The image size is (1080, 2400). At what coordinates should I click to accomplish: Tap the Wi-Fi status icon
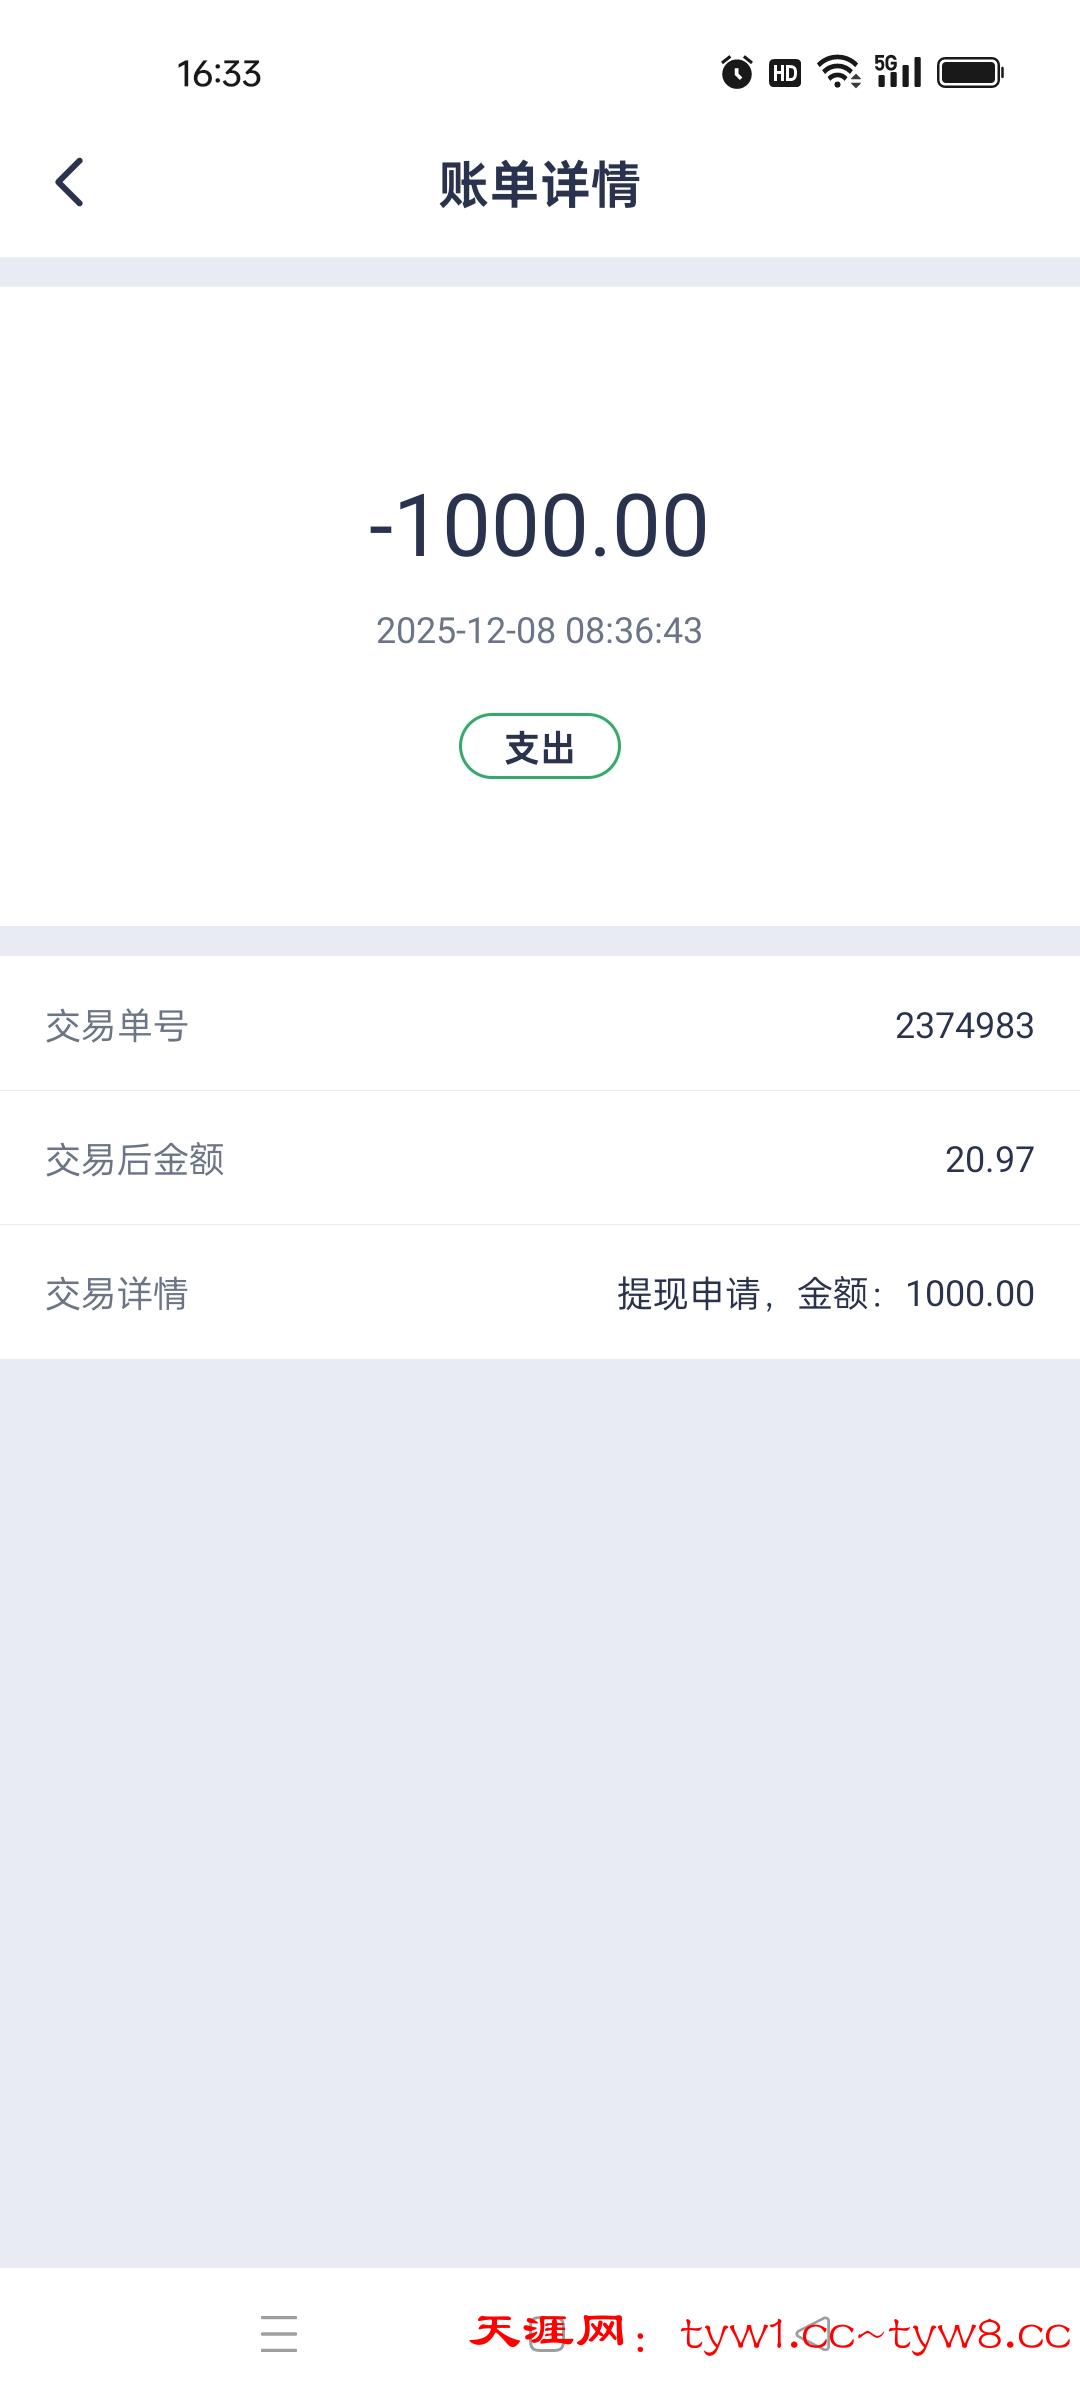click(x=838, y=72)
